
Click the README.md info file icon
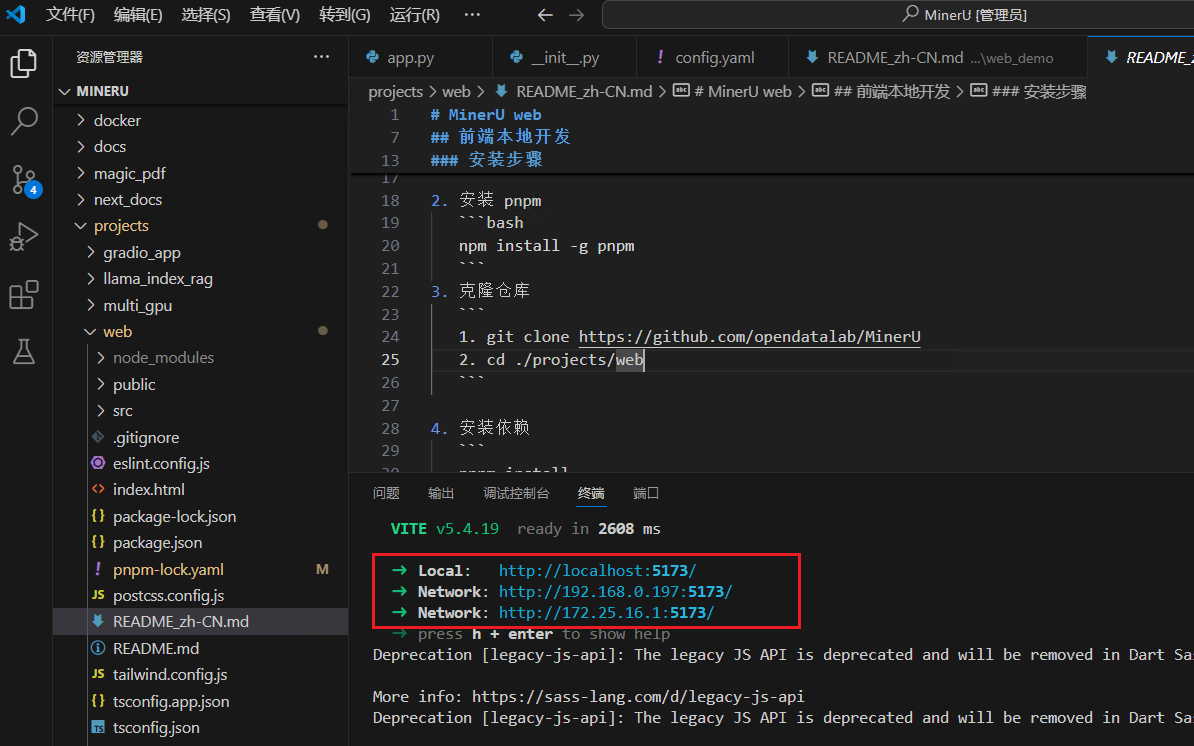point(97,648)
